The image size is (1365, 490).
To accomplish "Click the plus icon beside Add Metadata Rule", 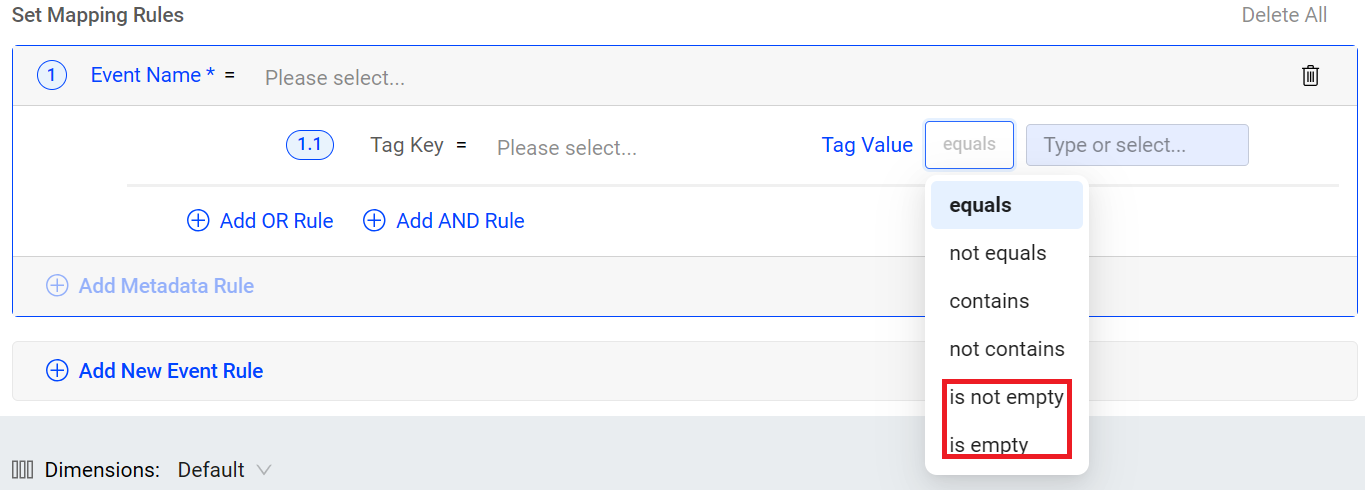I will tap(57, 286).
